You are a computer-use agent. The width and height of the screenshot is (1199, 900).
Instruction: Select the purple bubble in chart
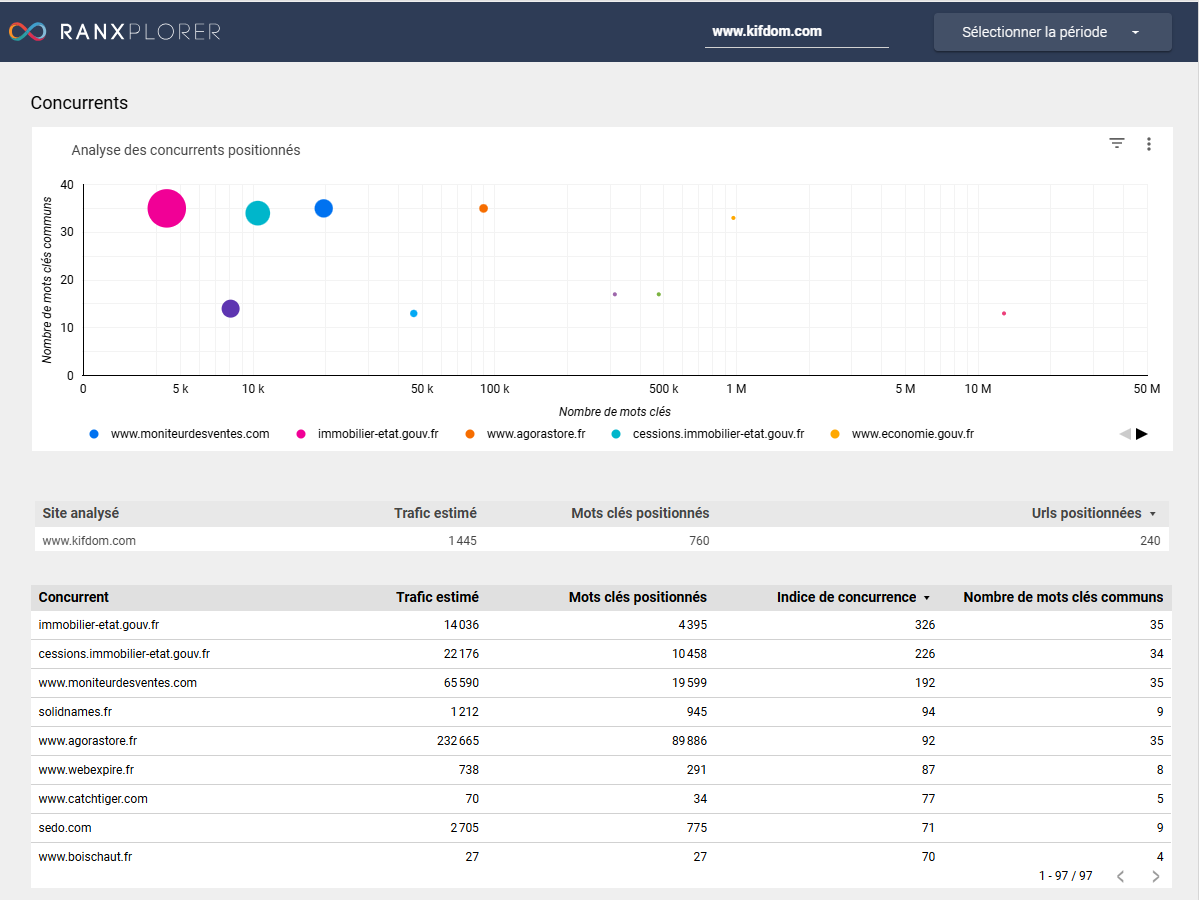230,308
